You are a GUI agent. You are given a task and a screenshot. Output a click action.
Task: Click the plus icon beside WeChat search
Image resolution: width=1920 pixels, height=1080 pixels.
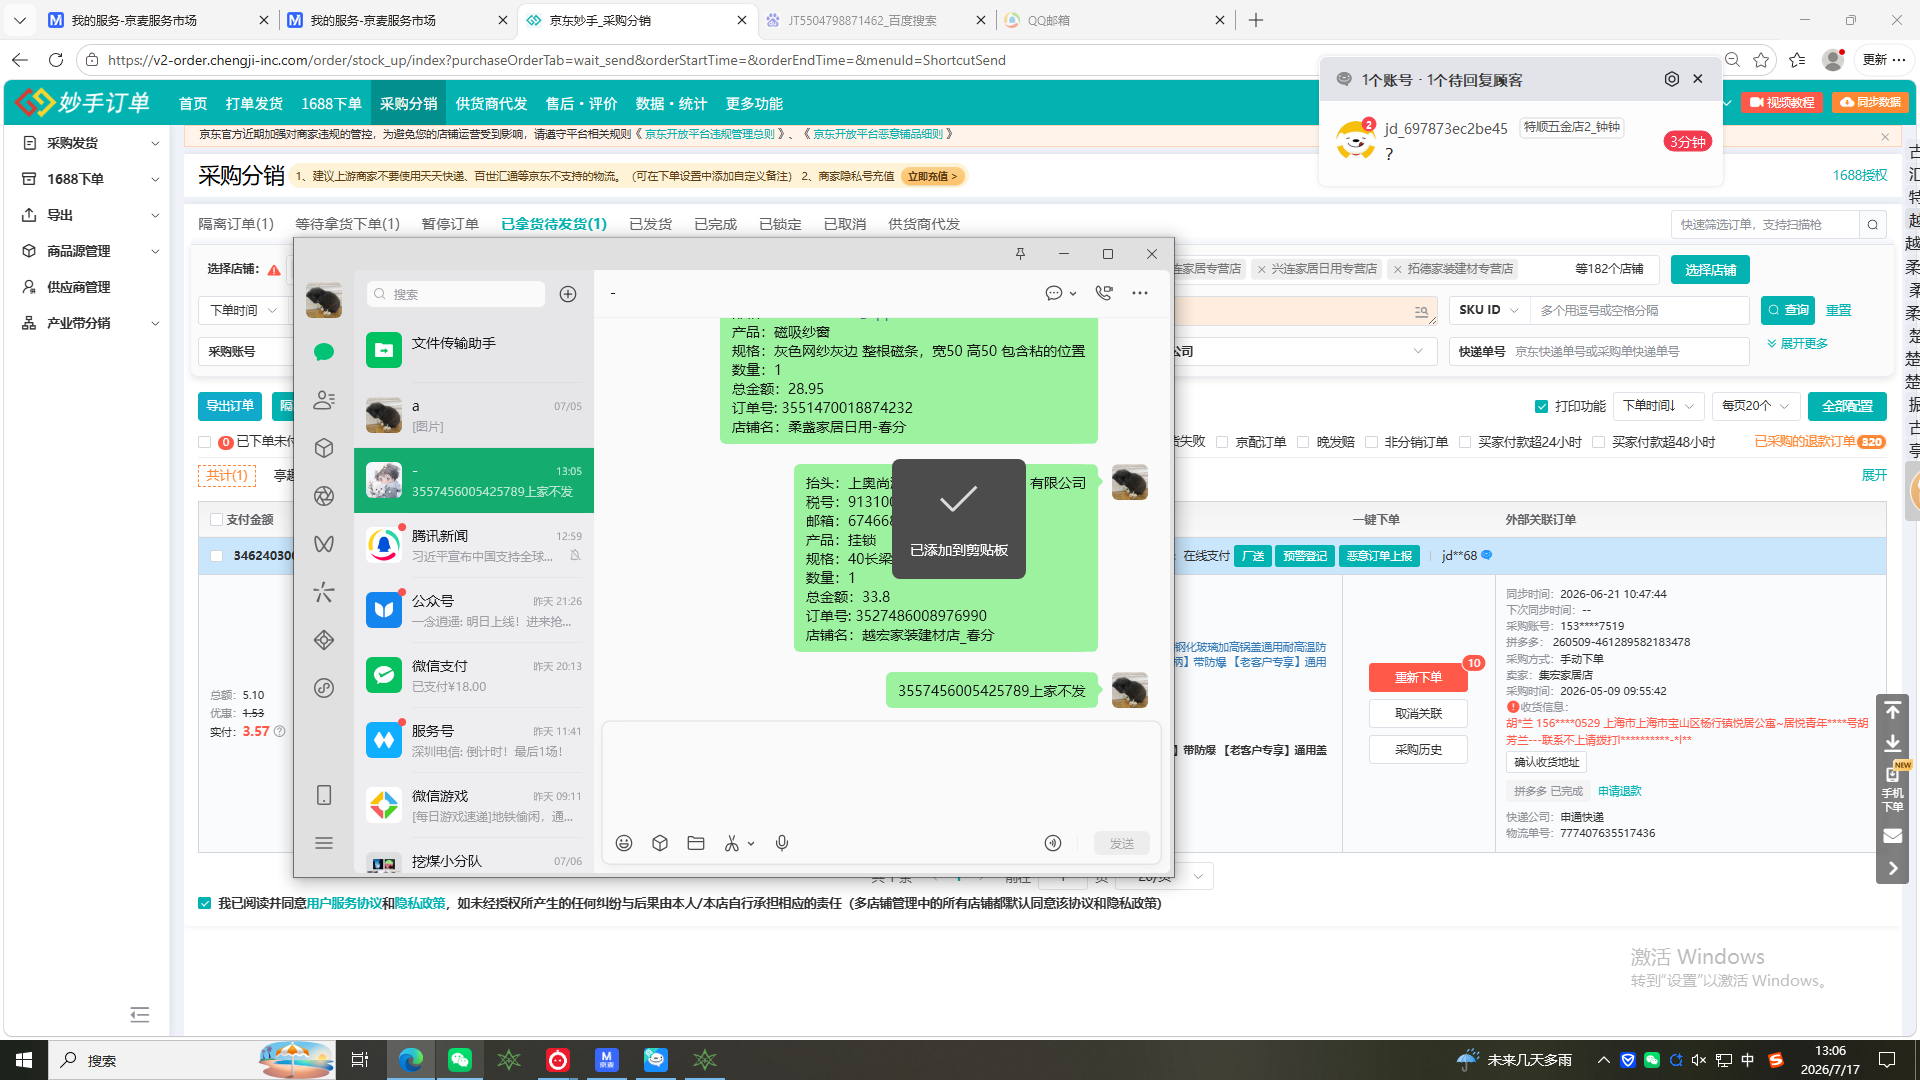(x=568, y=294)
